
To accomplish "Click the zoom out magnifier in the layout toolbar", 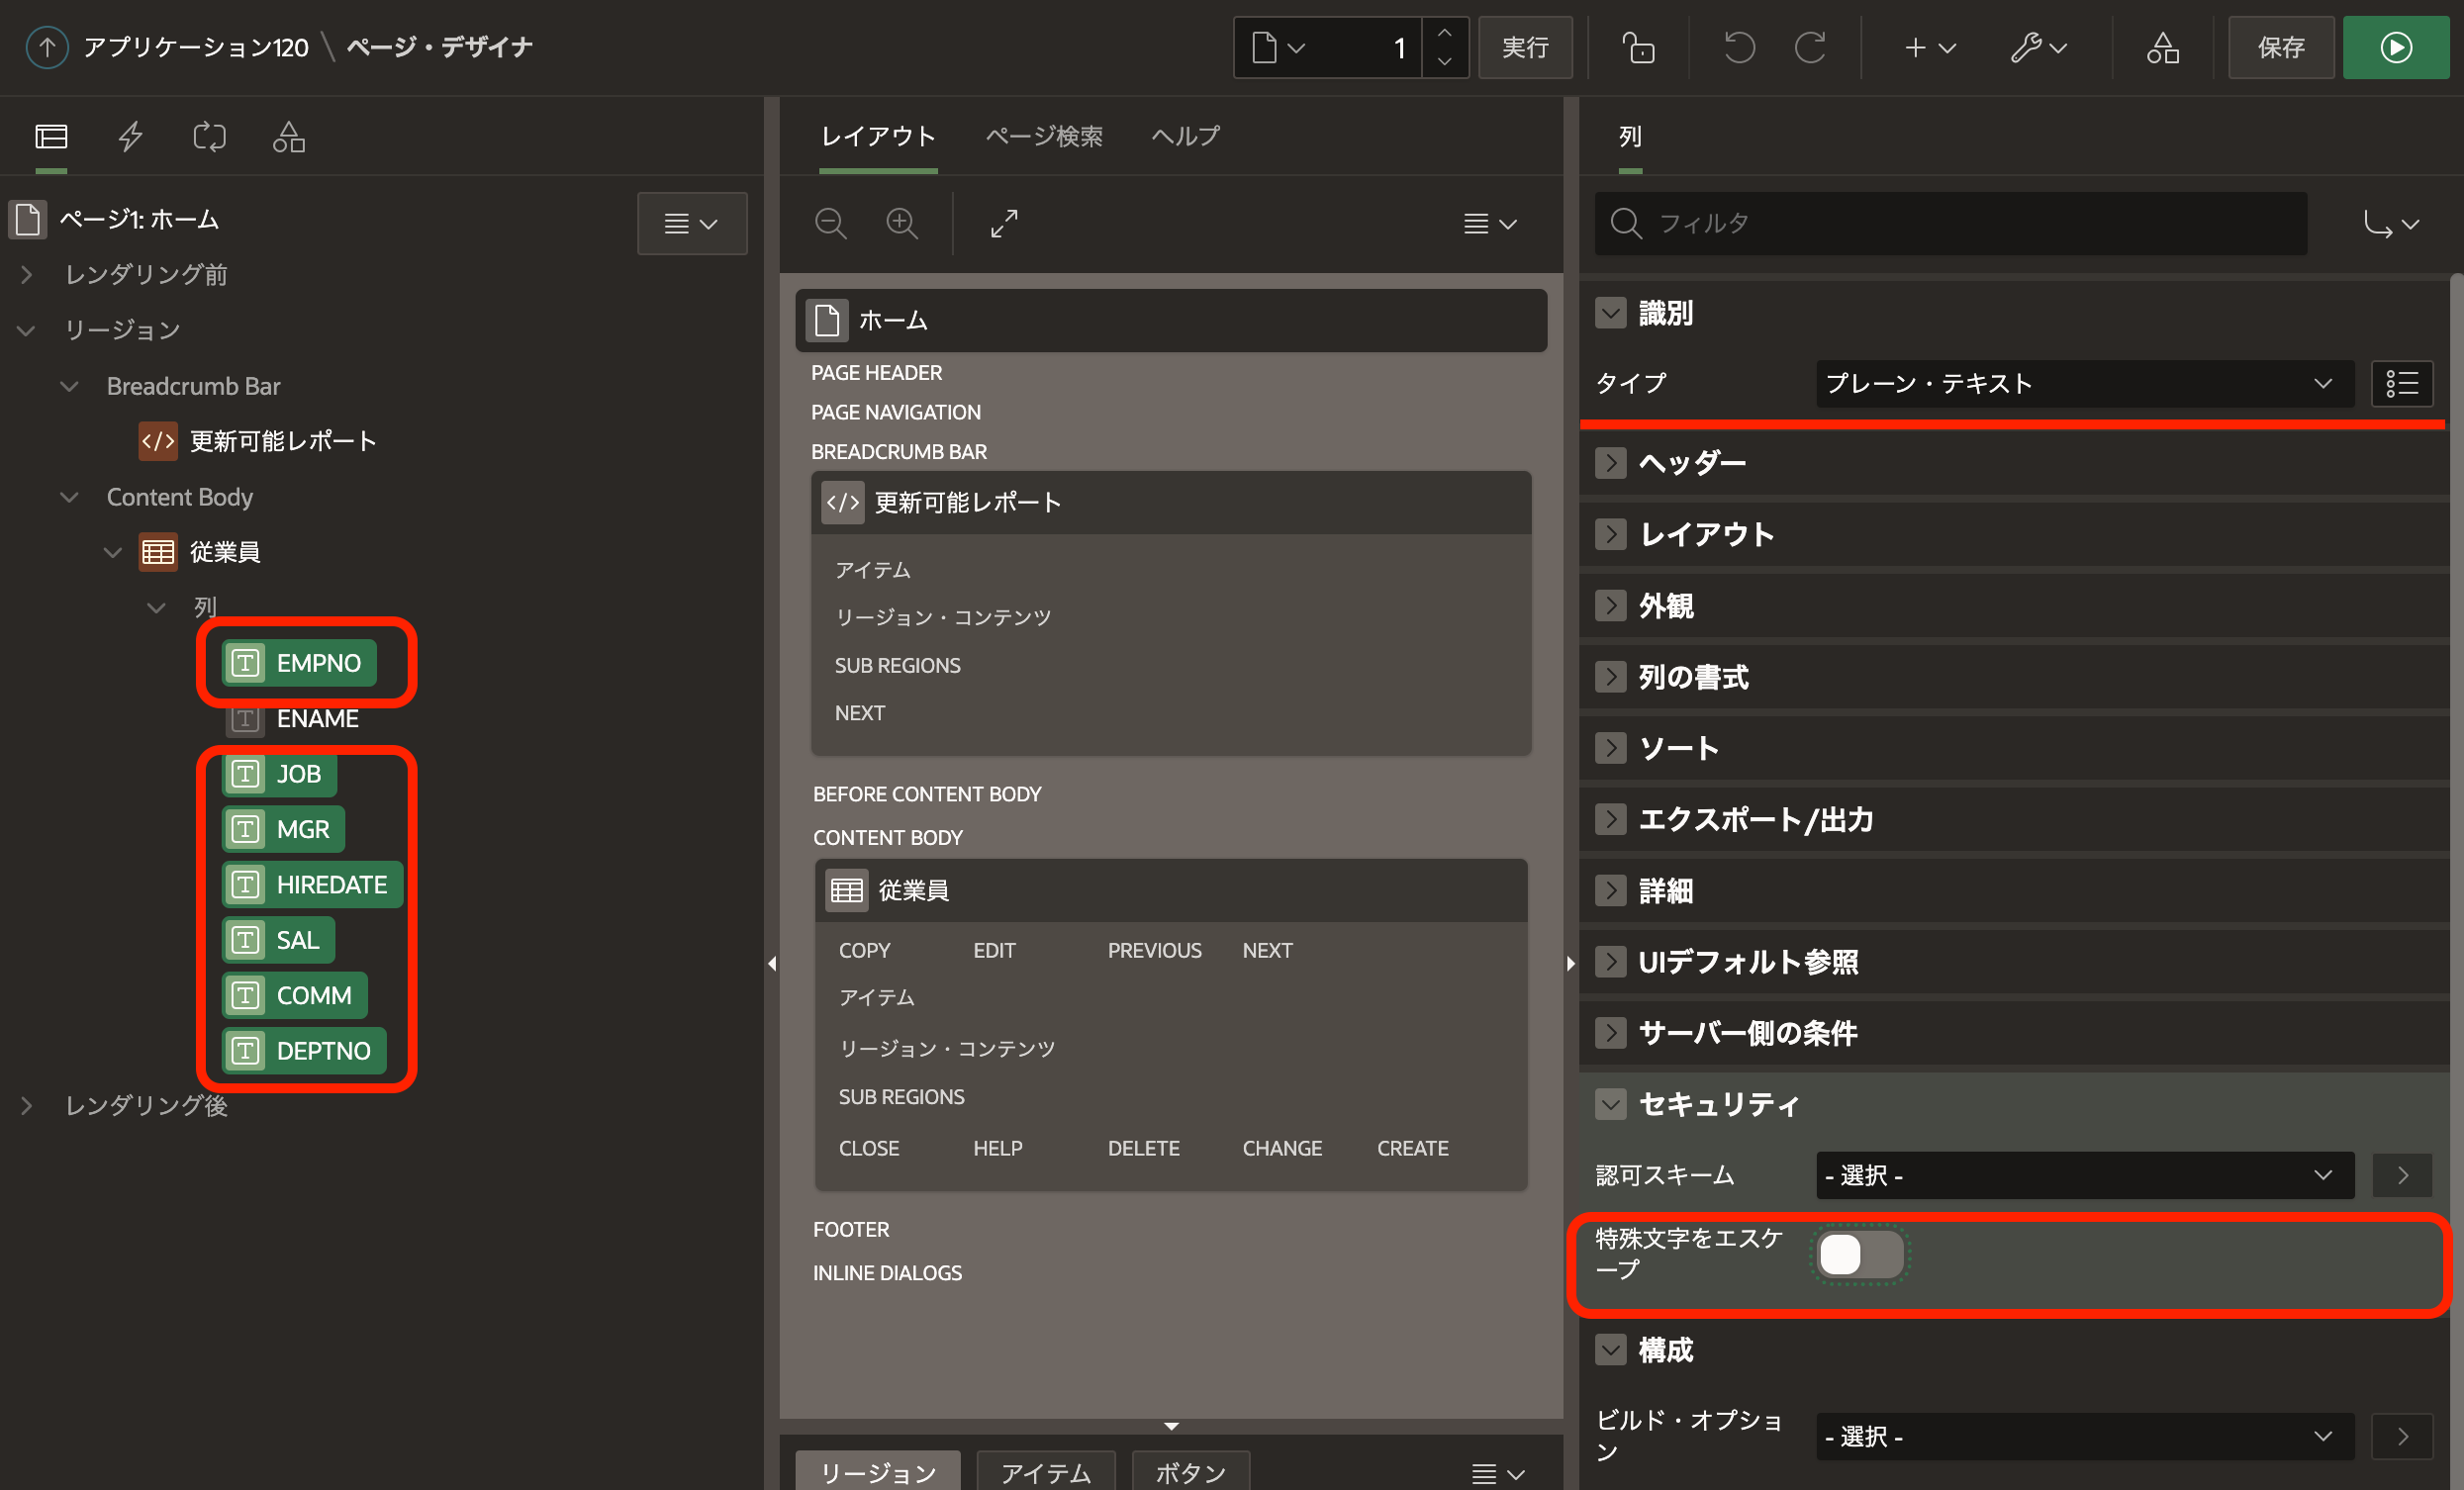I will [x=830, y=223].
